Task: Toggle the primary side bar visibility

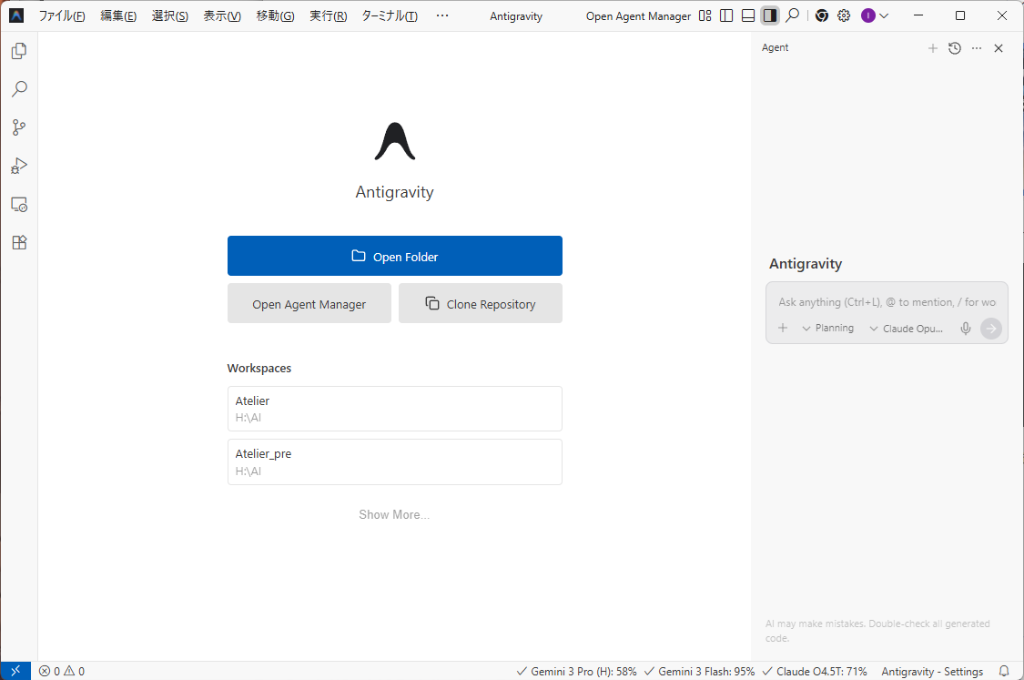Action: (x=727, y=16)
